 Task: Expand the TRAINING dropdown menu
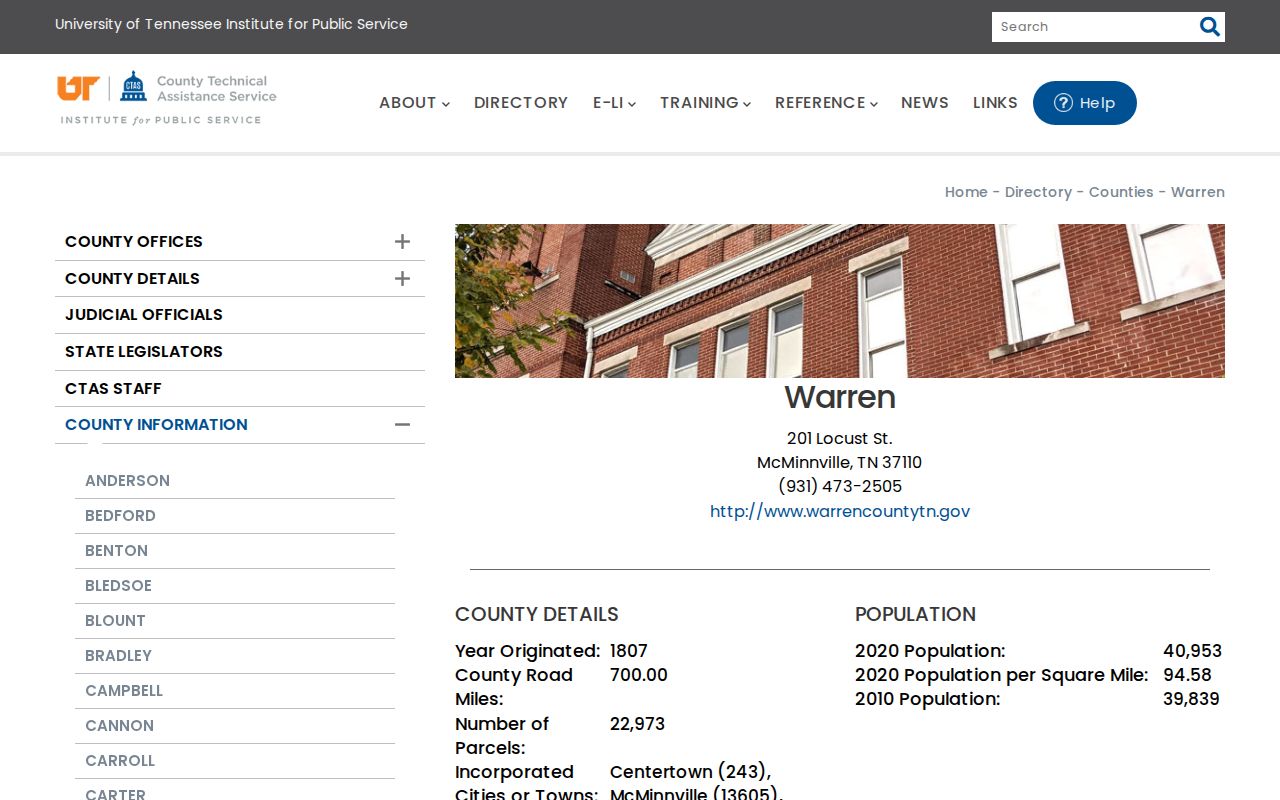pos(705,103)
